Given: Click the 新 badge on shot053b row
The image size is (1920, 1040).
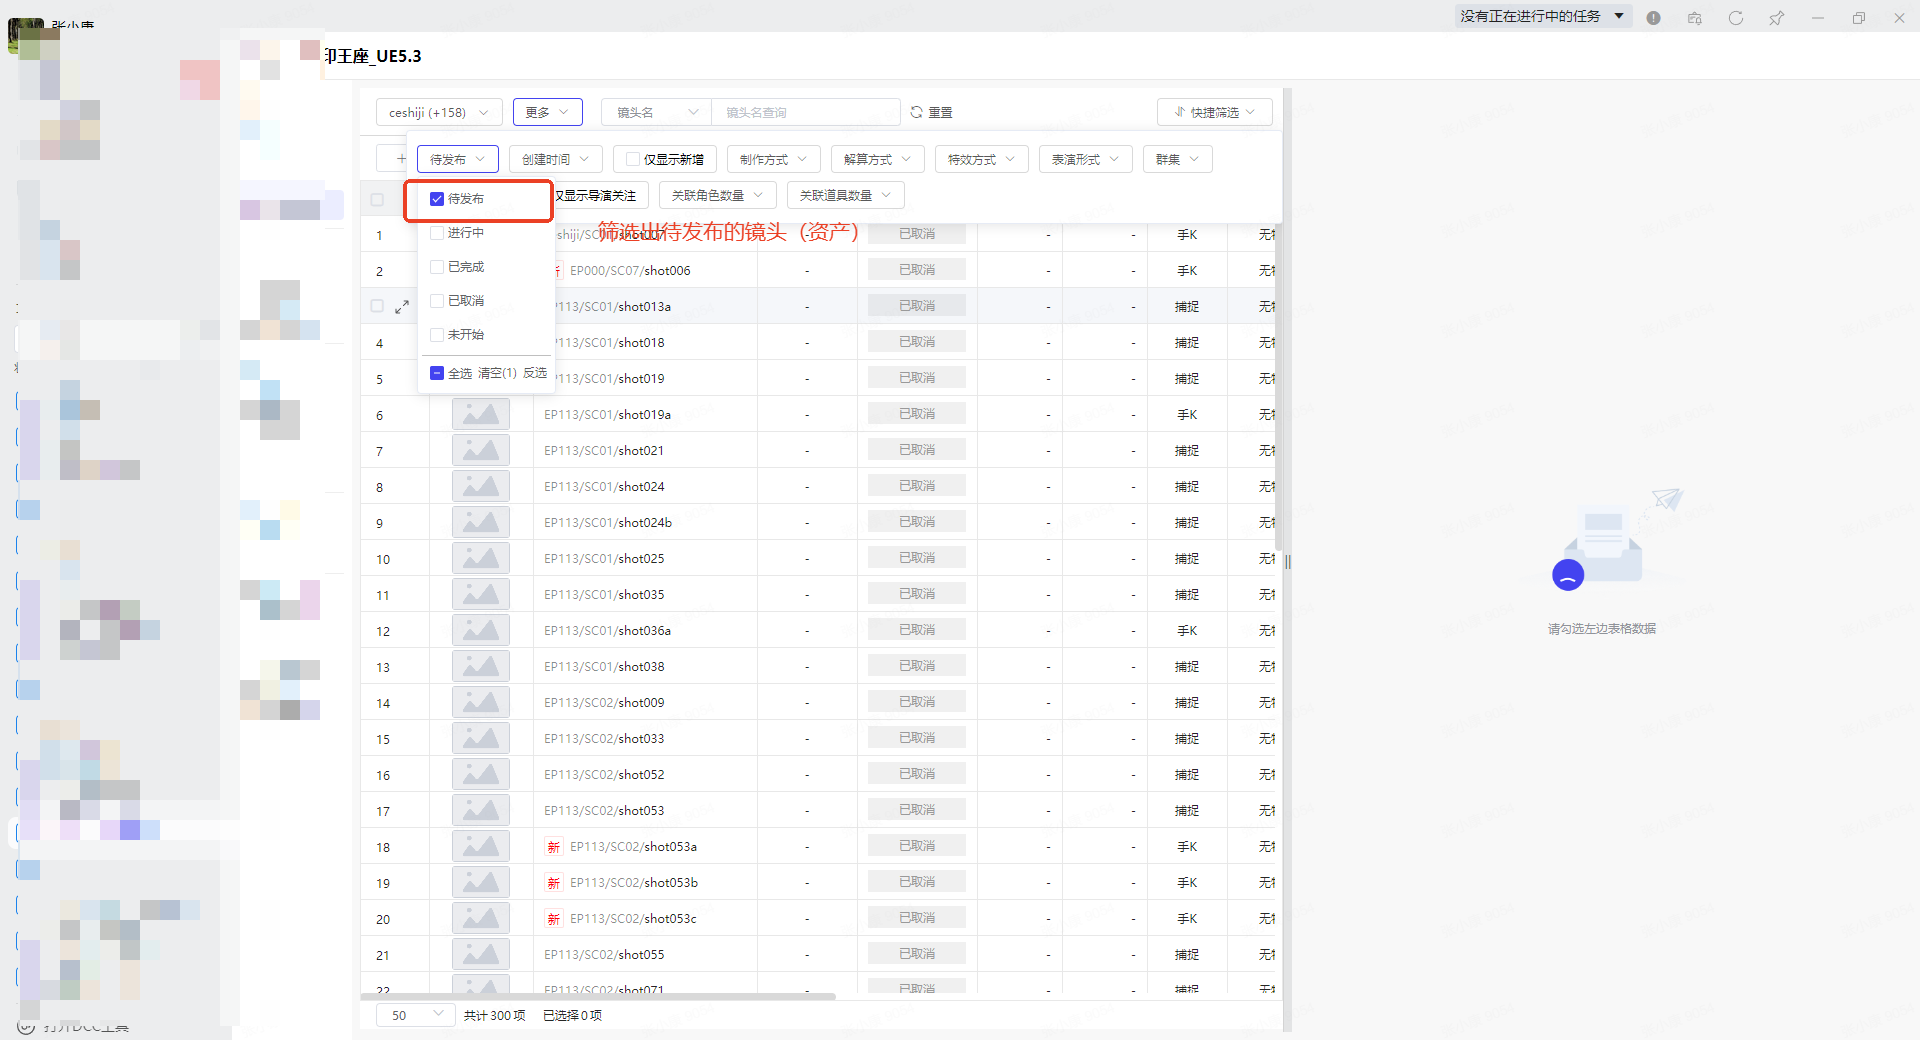Looking at the screenshot, I should (553, 883).
